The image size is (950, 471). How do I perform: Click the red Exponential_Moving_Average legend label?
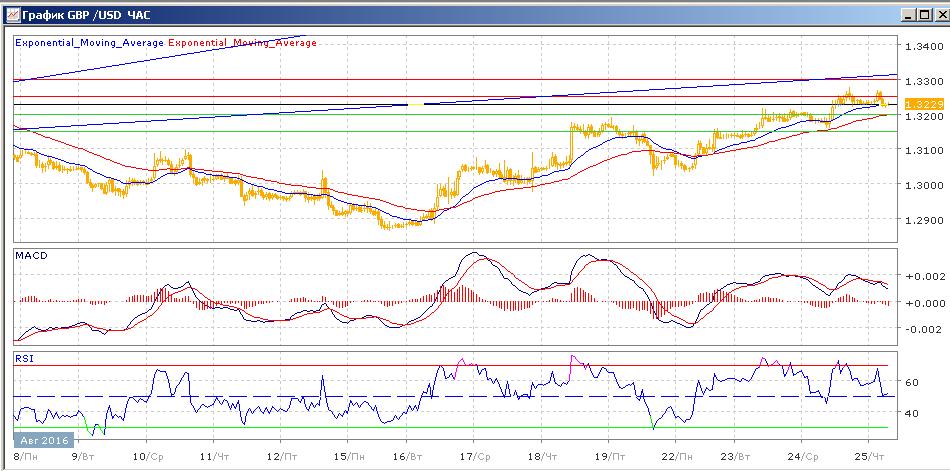(x=243, y=43)
